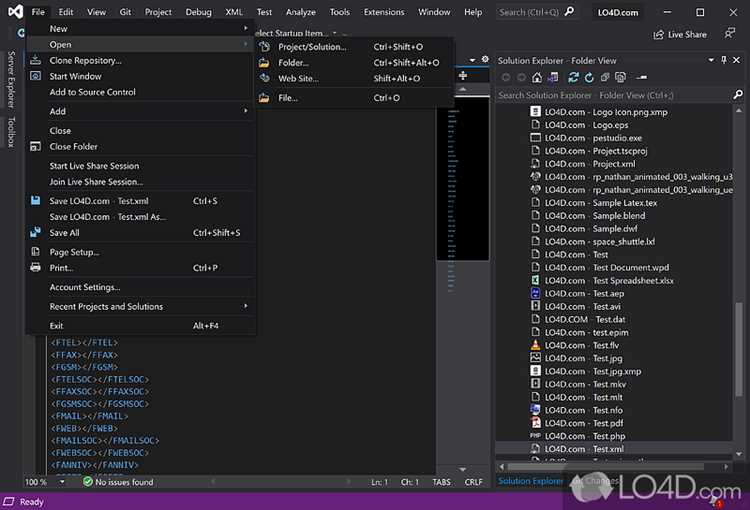
Task: Click the Save floppy disk icon
Action: (x=35, y=200)
